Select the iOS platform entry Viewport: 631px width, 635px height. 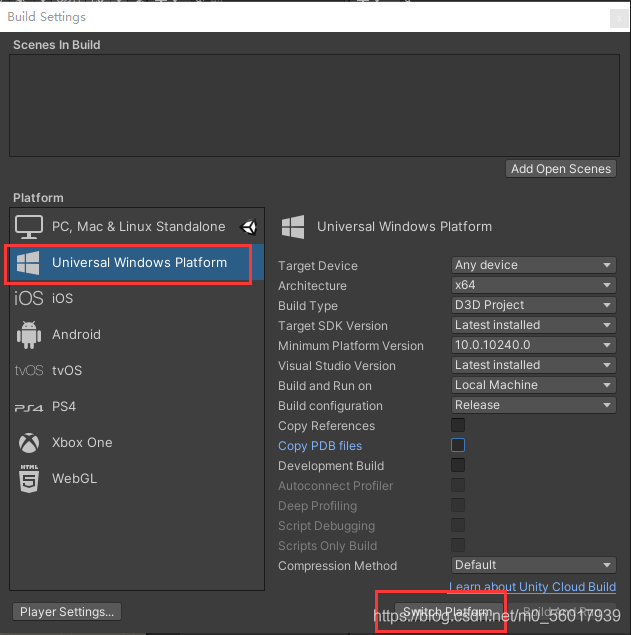137,298
